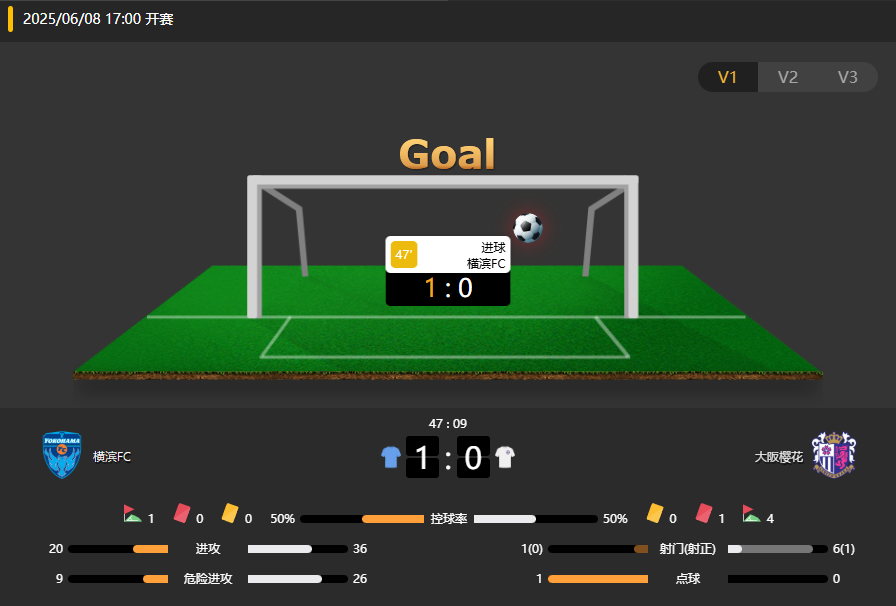Click the Goal text banner
896x606 pixels.
pos(447,154)
